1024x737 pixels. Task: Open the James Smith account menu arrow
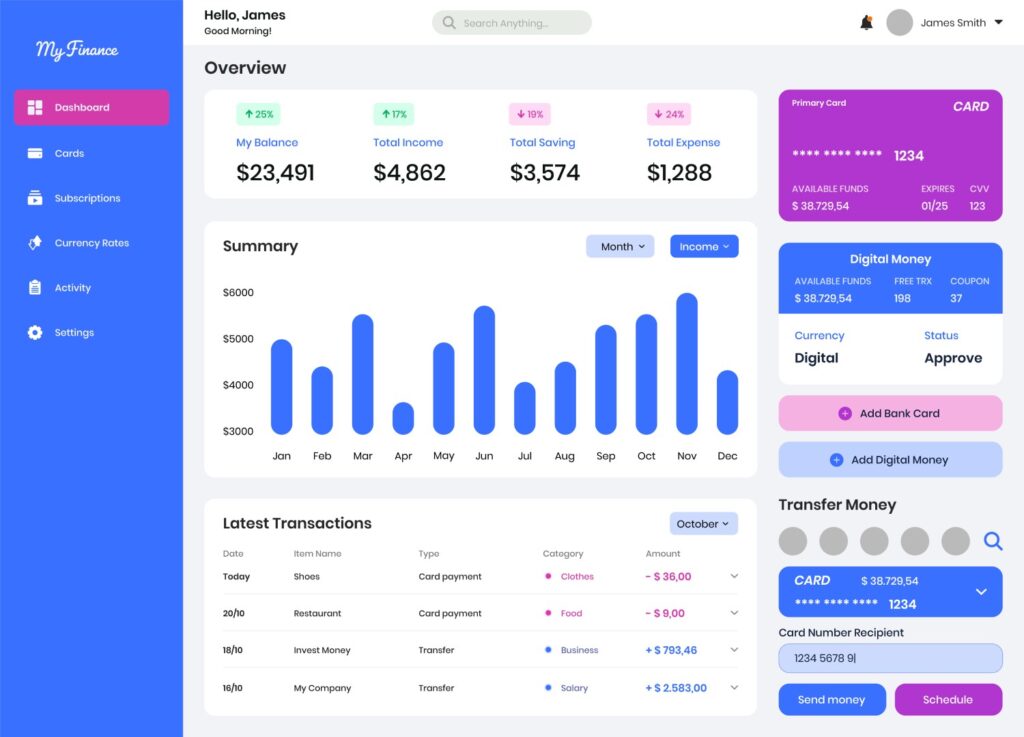click(998, 23)
